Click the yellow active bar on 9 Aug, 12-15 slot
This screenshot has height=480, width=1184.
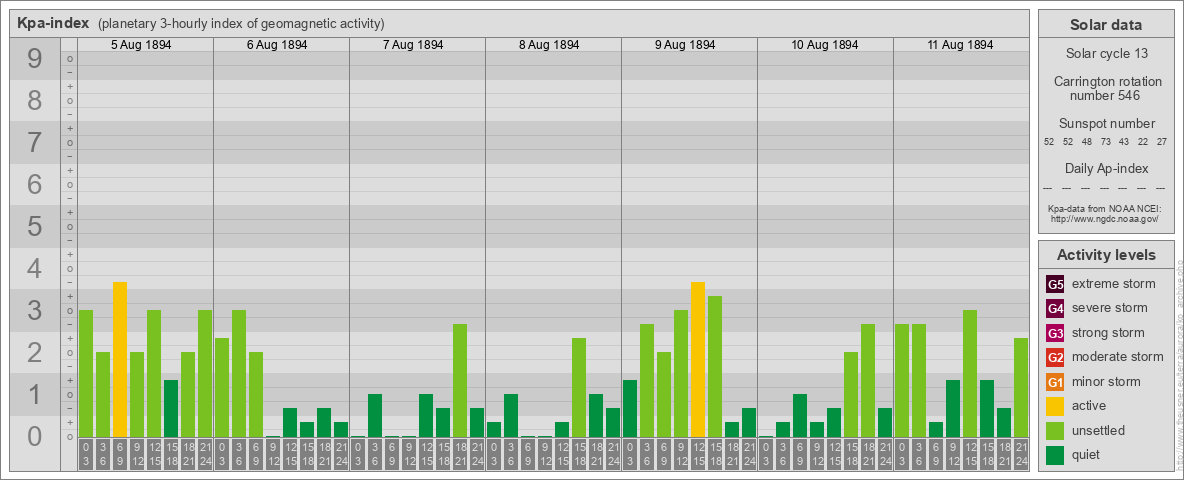click(698, 359)
